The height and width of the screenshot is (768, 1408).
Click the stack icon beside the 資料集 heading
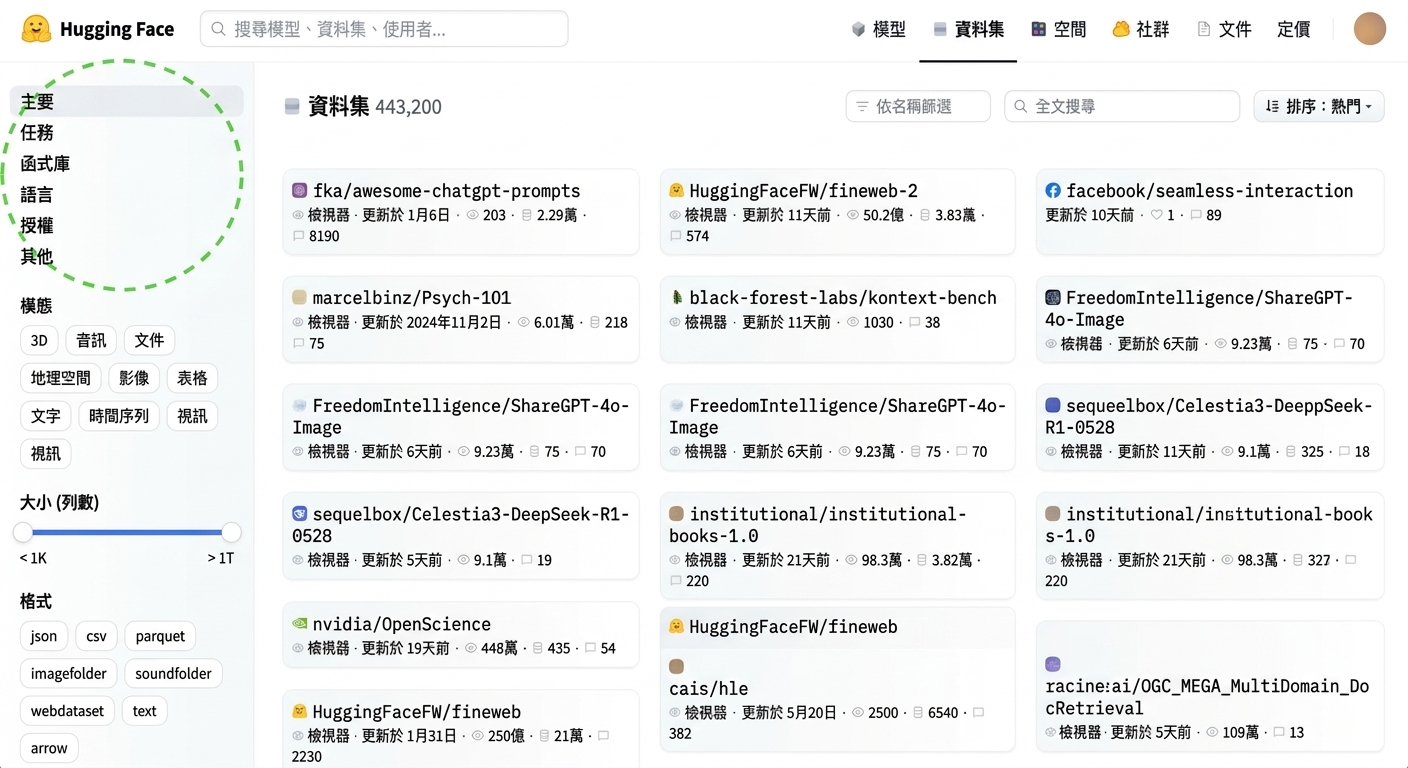click(292, 106)
